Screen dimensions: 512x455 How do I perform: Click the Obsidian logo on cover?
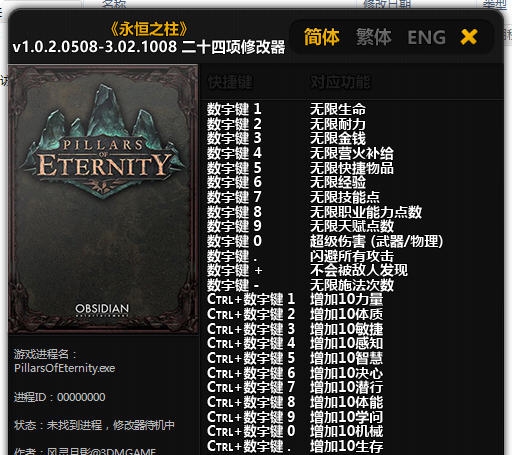(102, 310)
